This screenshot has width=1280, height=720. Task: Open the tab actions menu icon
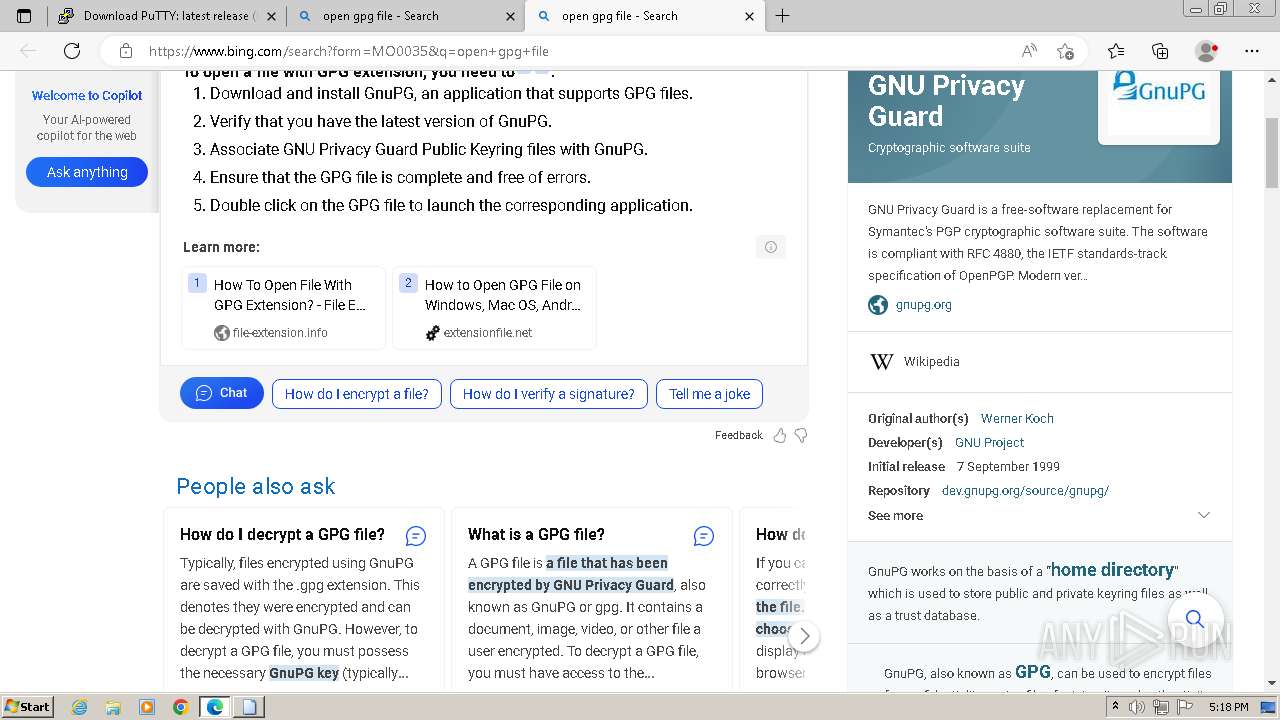tap(24, 16)
